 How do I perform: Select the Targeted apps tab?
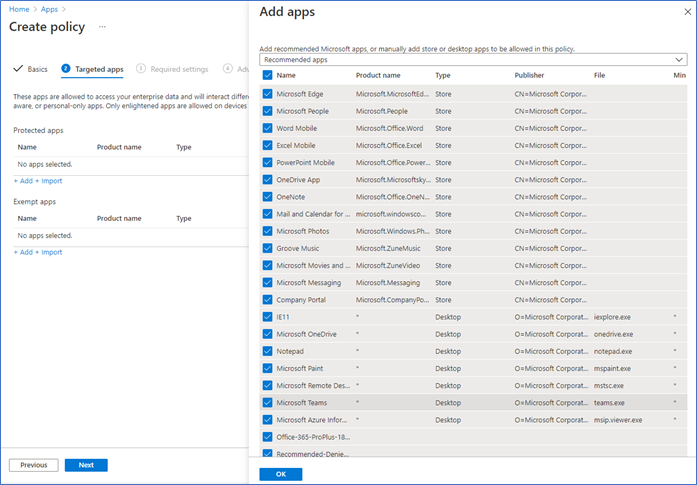pos(92,69)
